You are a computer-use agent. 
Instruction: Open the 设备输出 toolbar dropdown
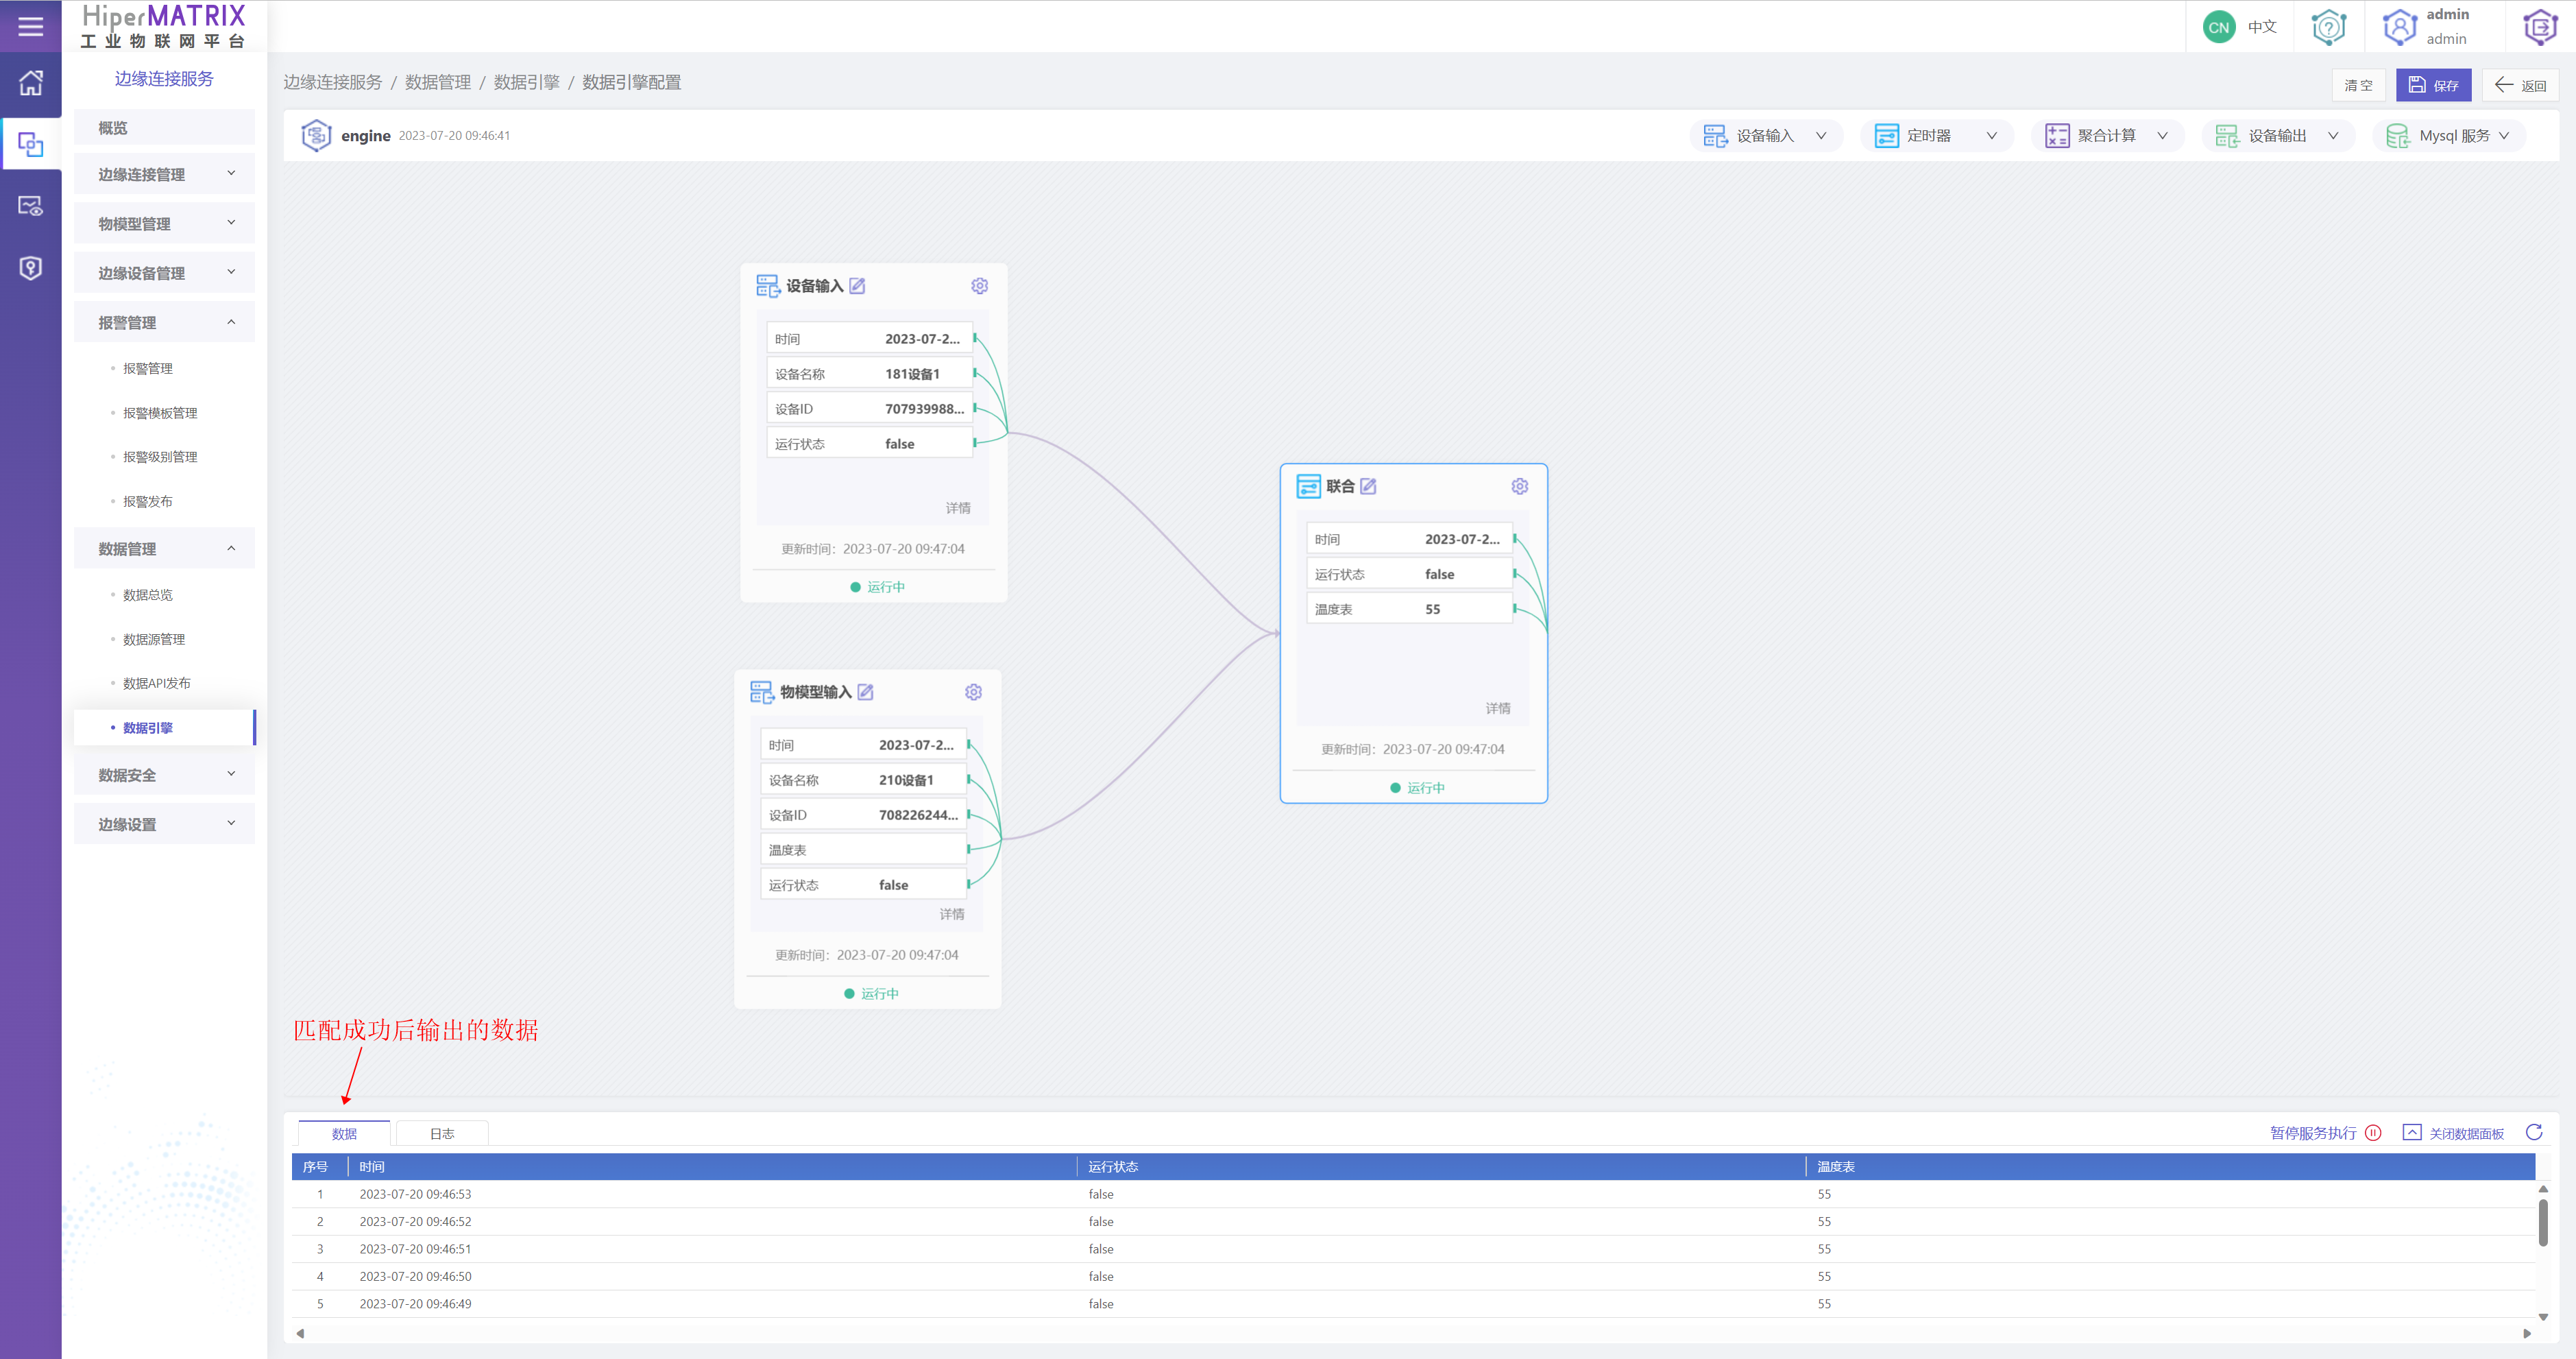[x=2278, y=135]
